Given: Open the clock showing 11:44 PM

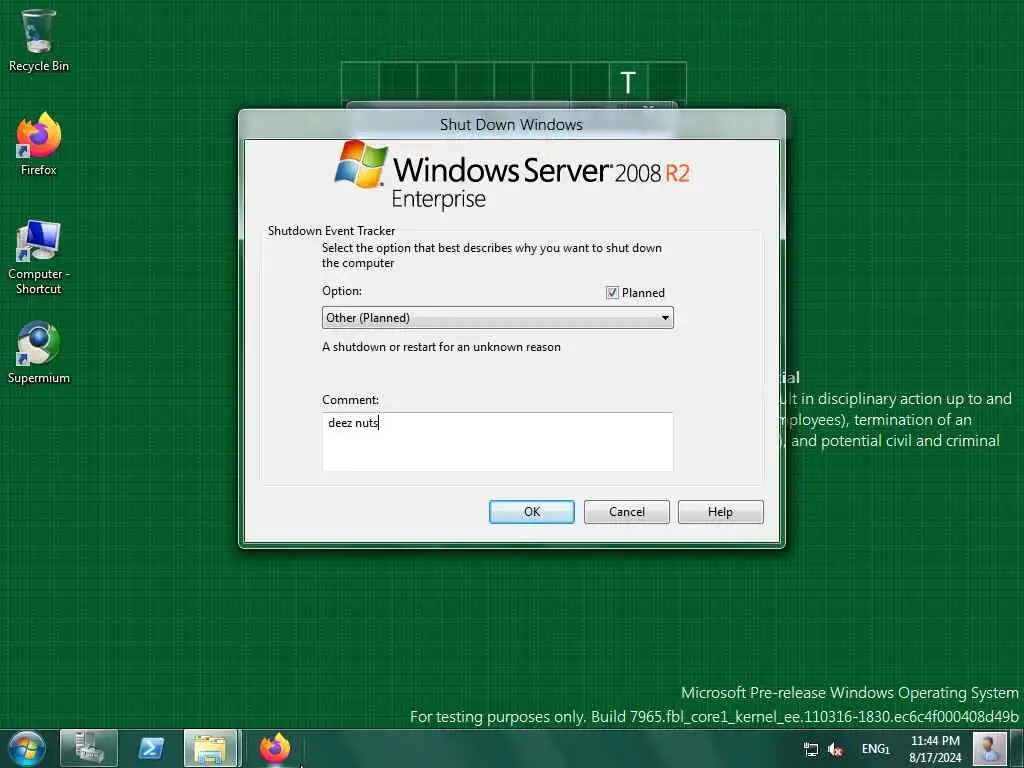Looking at the screenshot, I should pos(935,749).
